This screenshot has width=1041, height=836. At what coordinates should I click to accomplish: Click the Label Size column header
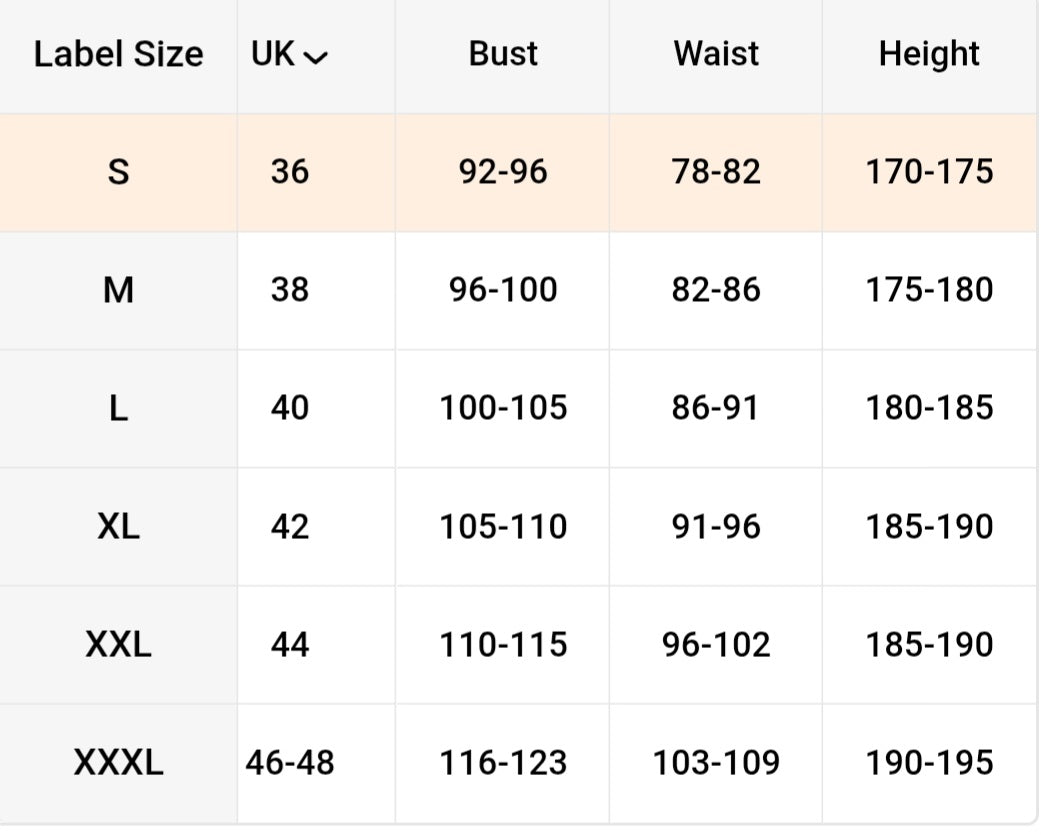pyautogui.click(x=118, y=55)
